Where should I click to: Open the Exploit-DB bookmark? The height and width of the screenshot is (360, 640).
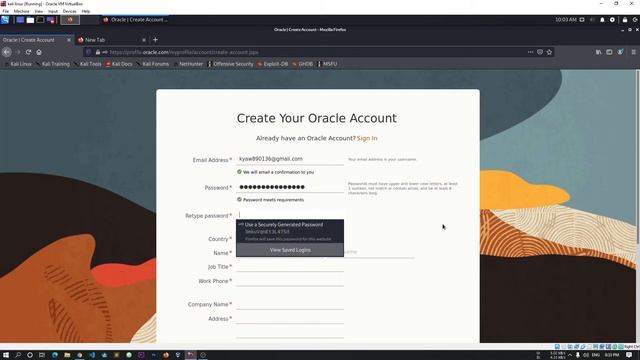273,64
